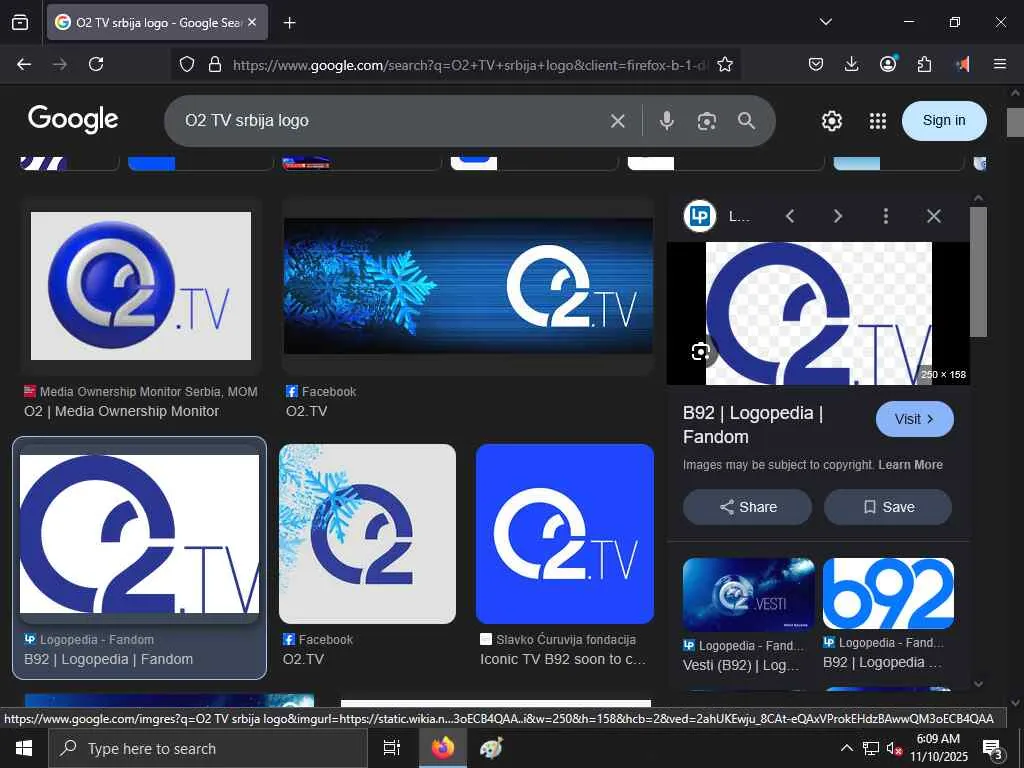
Task: Open Logopedia source icon in preview
Action: pyautogui.click(x=699, y=216)
